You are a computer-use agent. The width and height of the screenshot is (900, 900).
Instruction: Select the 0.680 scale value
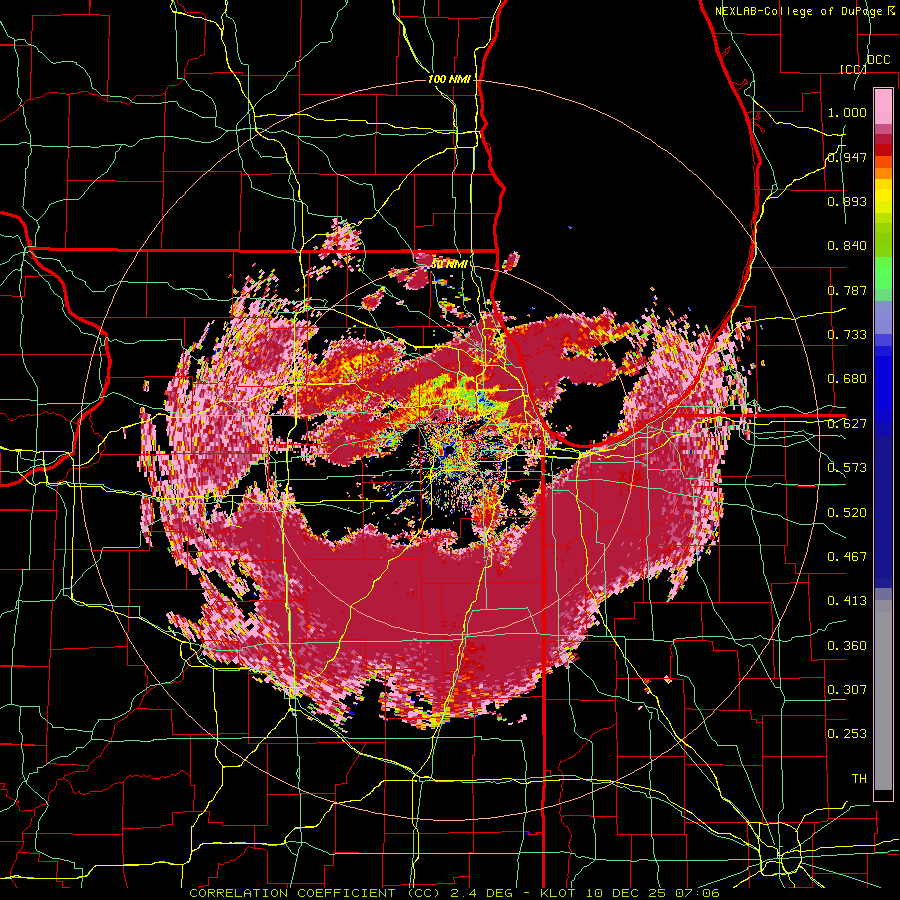(847, 379)
